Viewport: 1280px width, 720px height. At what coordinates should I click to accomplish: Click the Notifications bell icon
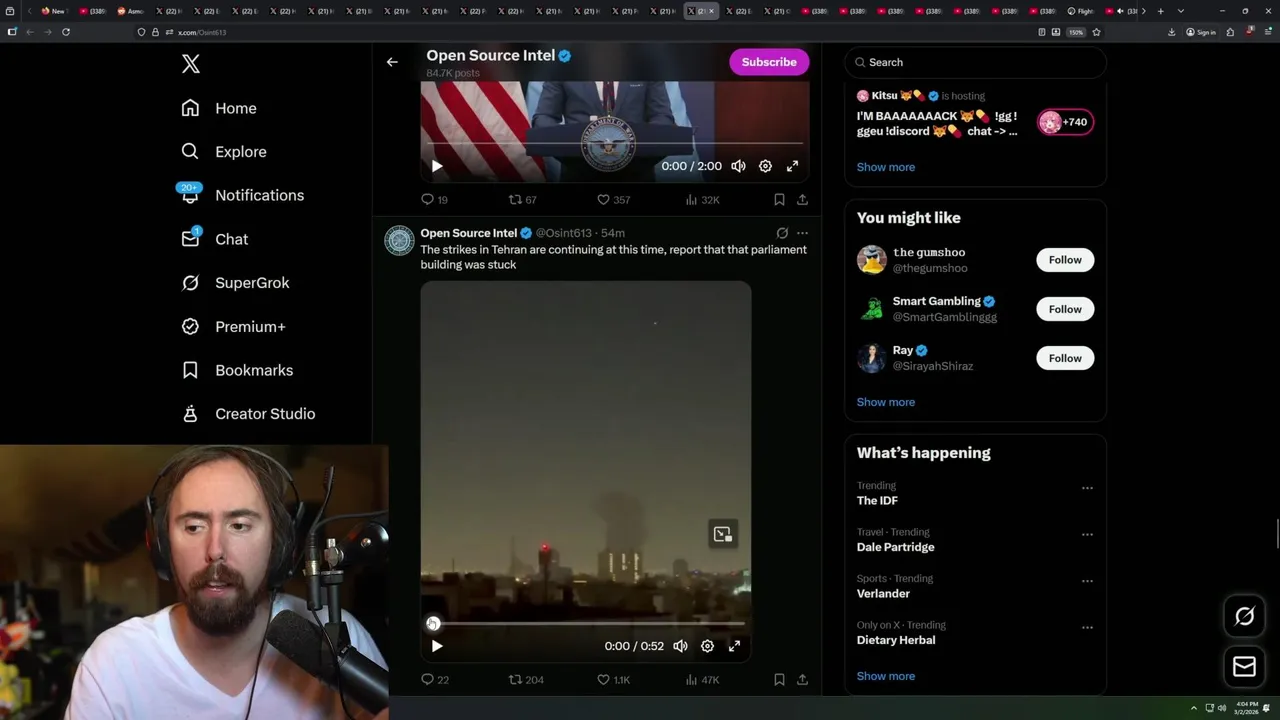(190, 195)
